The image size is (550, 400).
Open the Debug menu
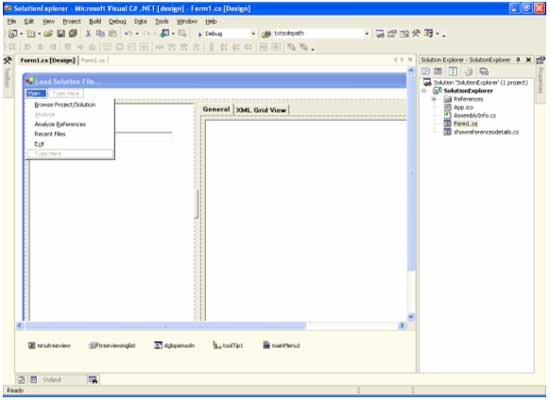117,21
